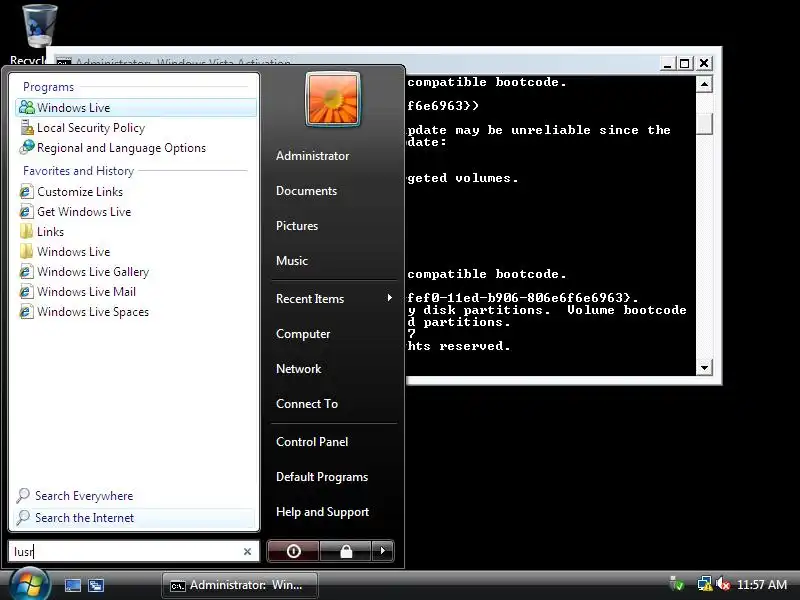800x600 pixels.
Task: Open Pictures from the Start menu
Action: coord(297,226)
